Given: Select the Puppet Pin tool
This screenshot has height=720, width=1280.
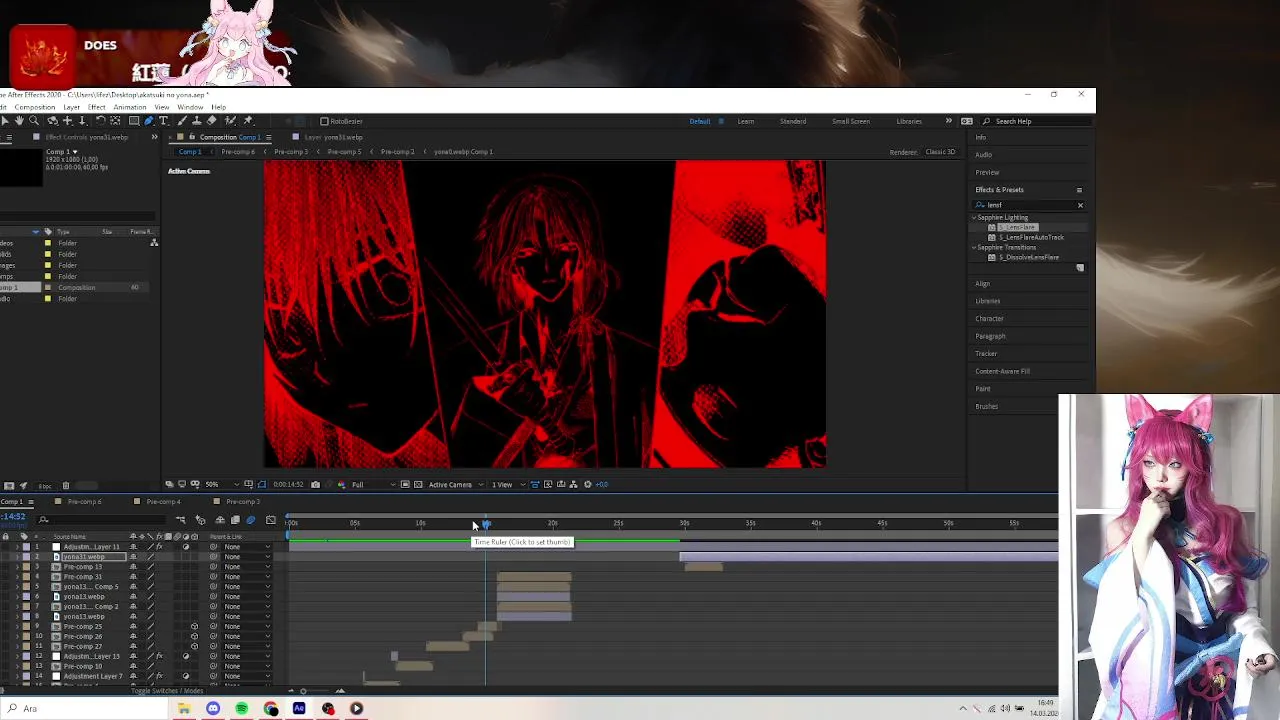Looking at the screenshot, I should [x=248, y=121].
